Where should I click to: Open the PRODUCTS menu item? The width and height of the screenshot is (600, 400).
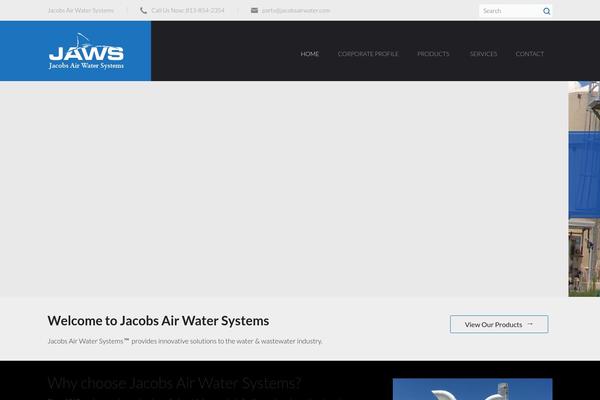(x=433, y=54)
